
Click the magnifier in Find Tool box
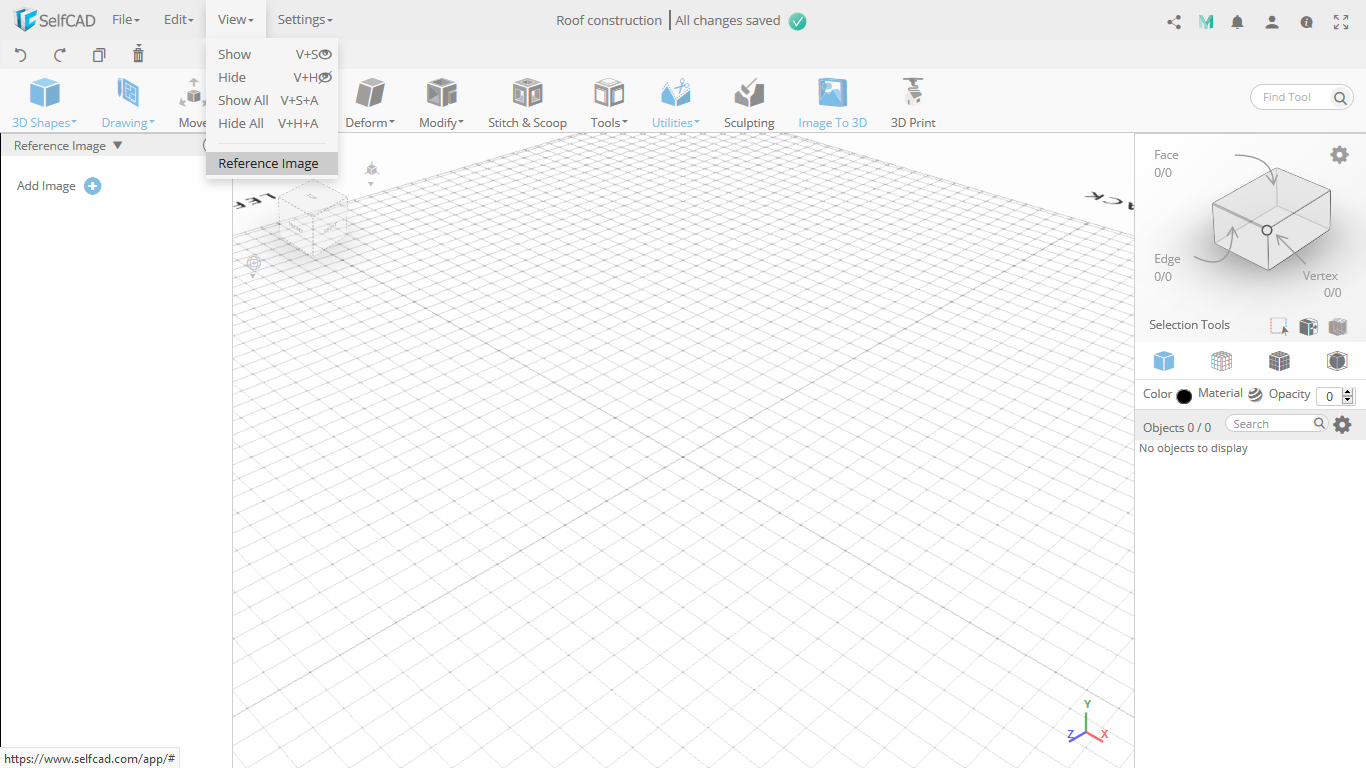click(1340, 97)
